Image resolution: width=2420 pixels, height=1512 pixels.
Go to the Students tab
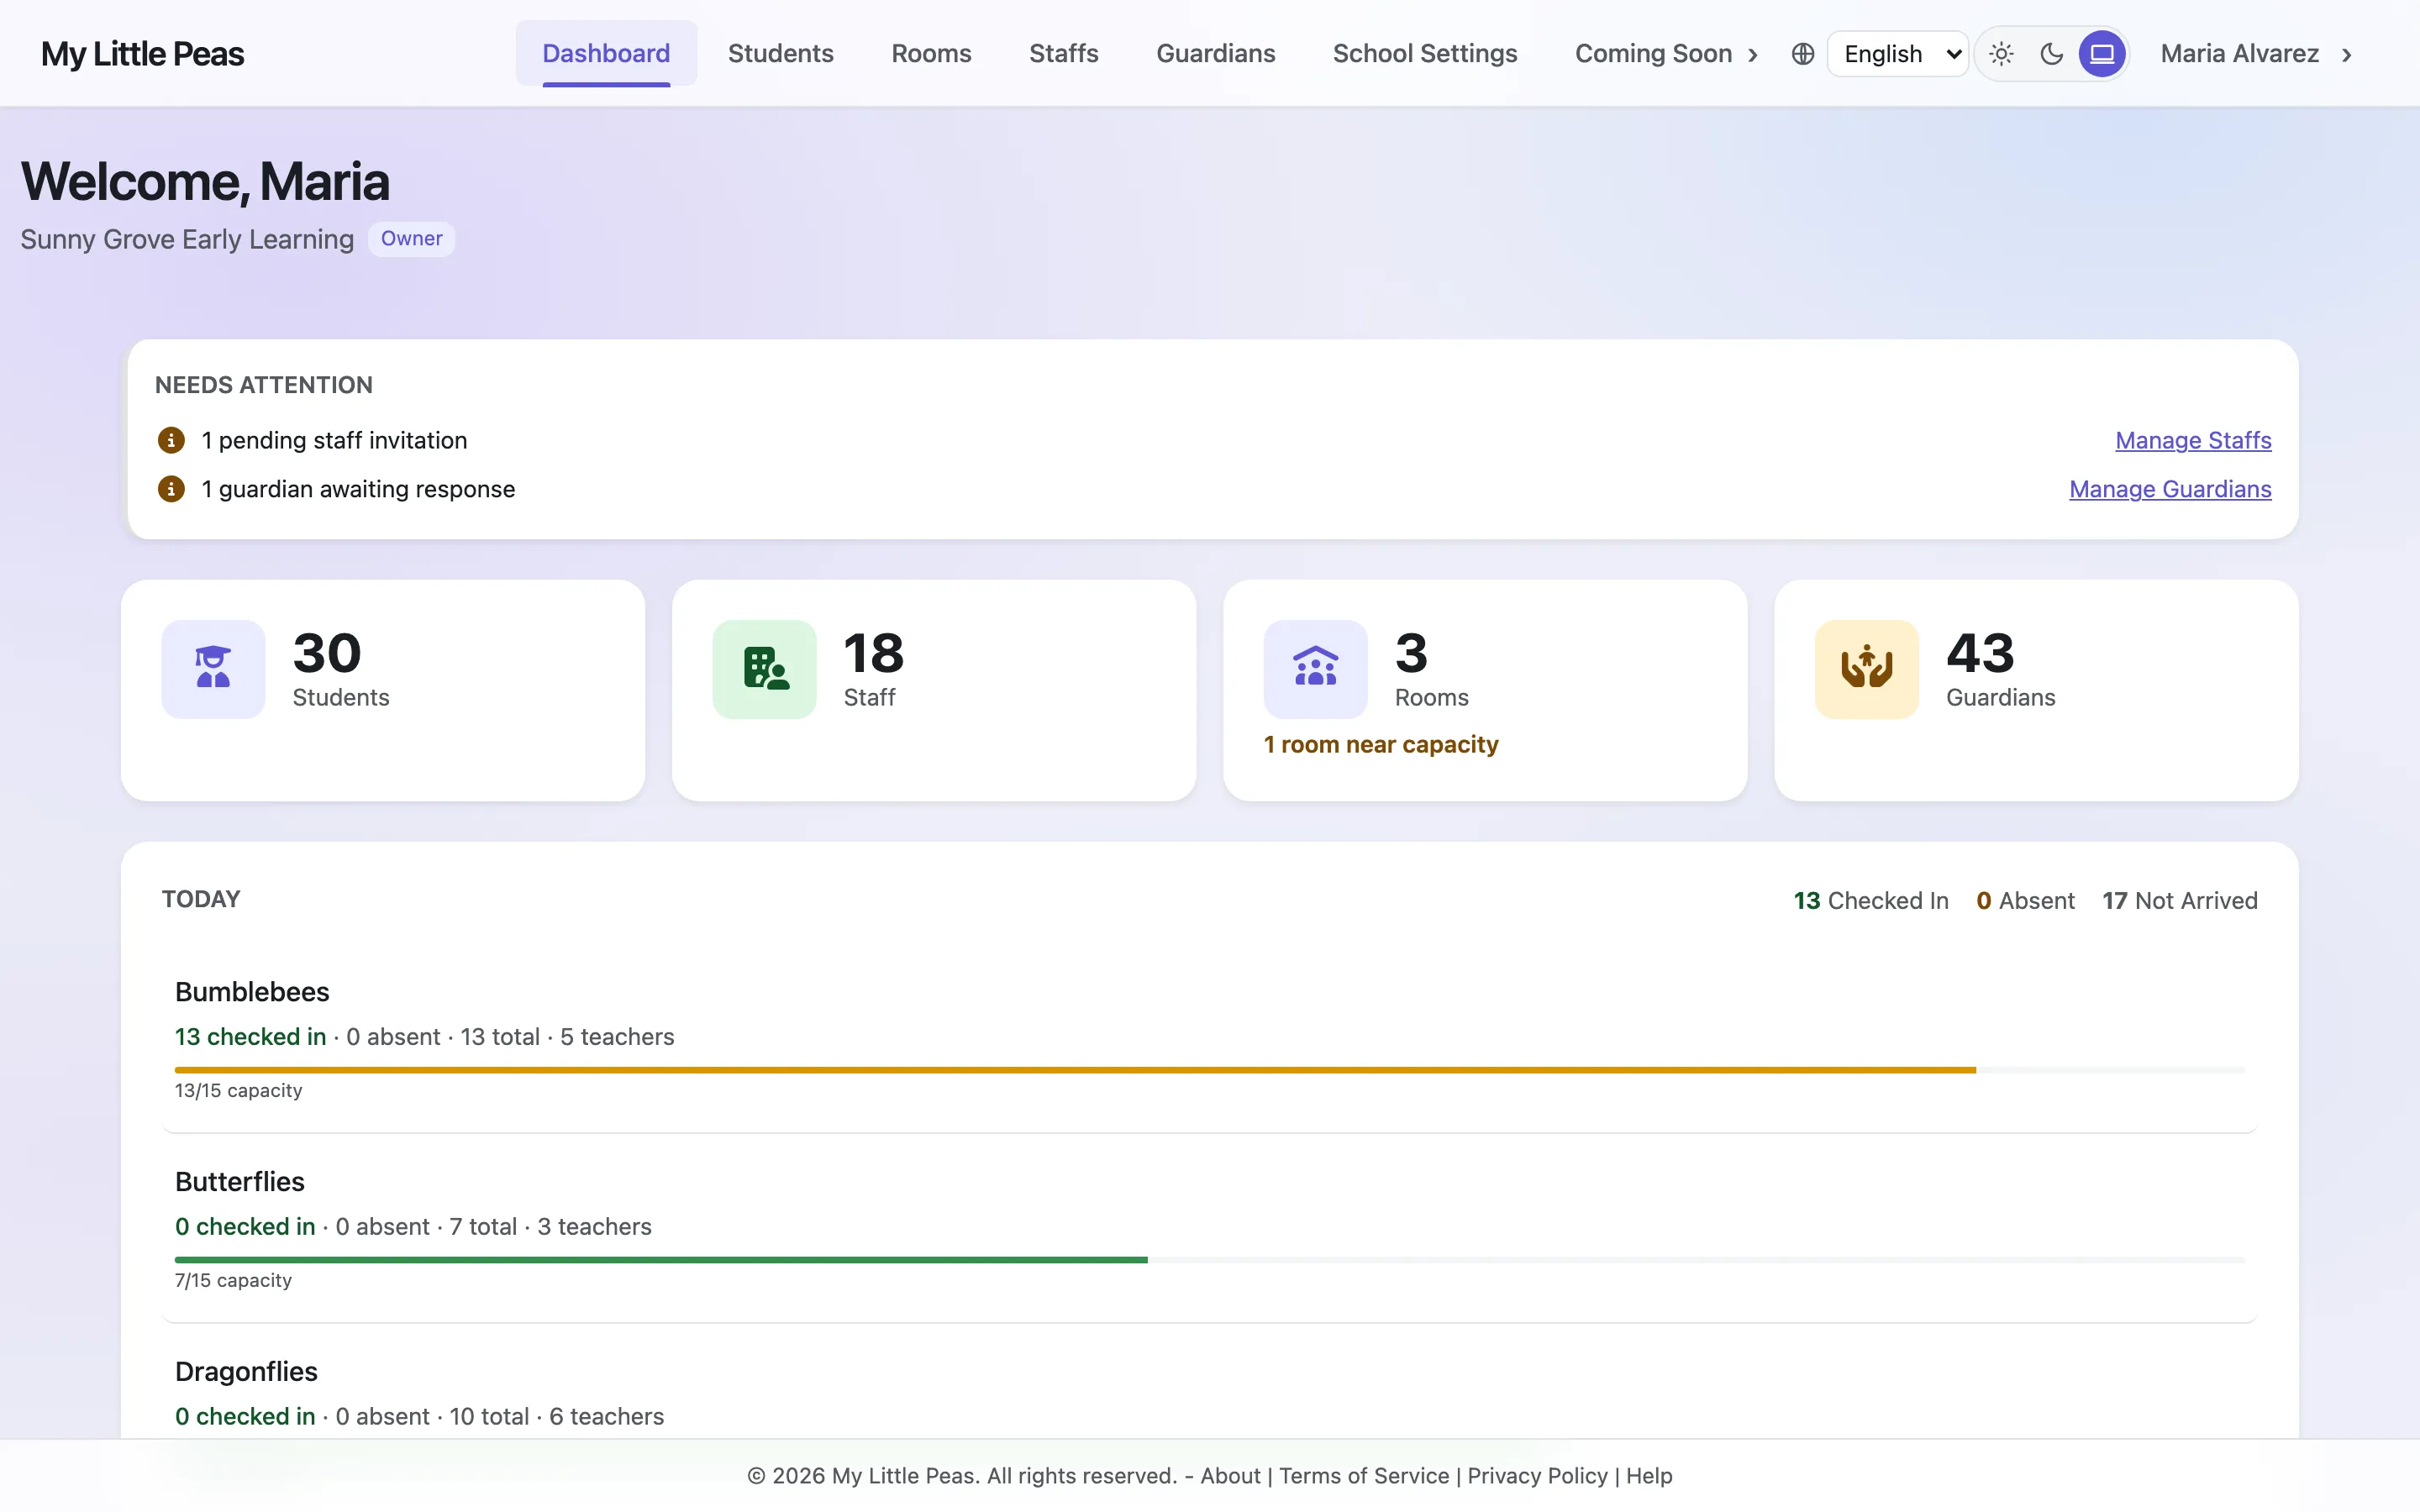click(780, 54)
